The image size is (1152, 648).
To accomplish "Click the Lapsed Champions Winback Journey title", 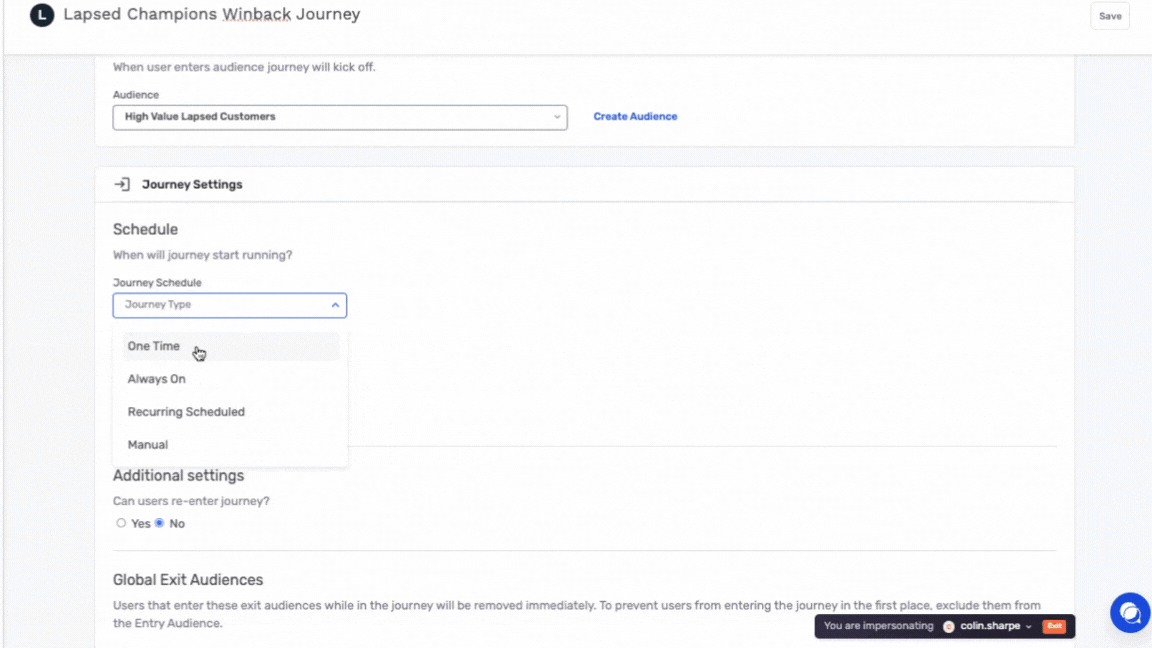I will [211, 15].
